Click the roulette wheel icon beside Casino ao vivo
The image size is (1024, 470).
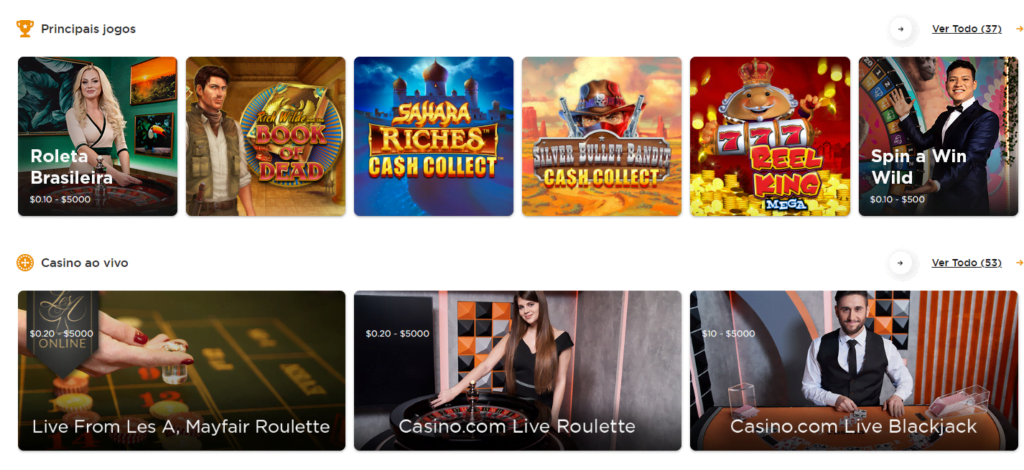coord(25,262)
